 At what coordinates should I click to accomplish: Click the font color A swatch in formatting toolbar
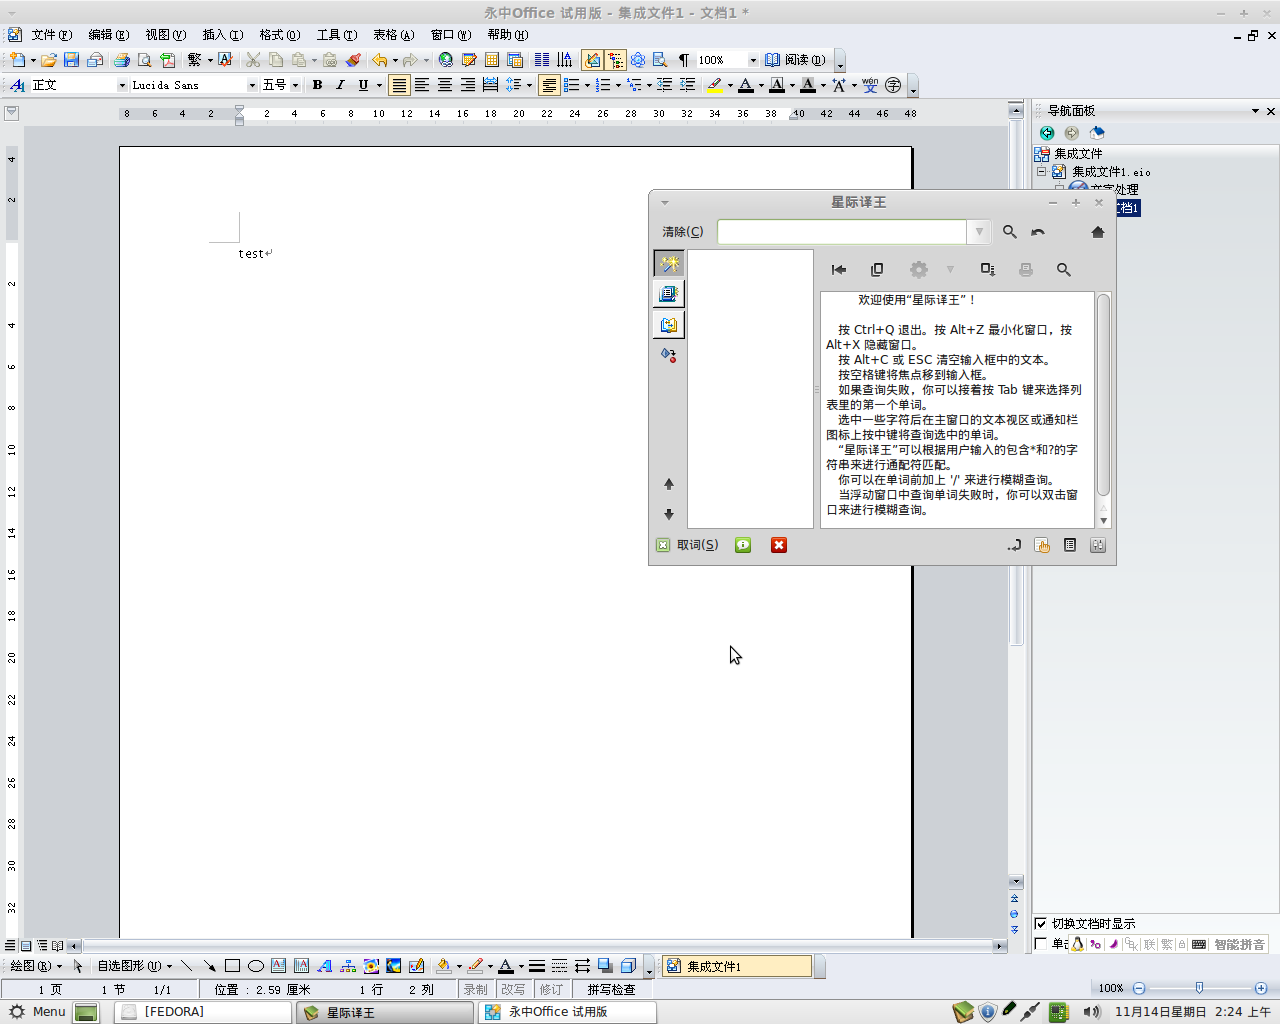(745, 85)
